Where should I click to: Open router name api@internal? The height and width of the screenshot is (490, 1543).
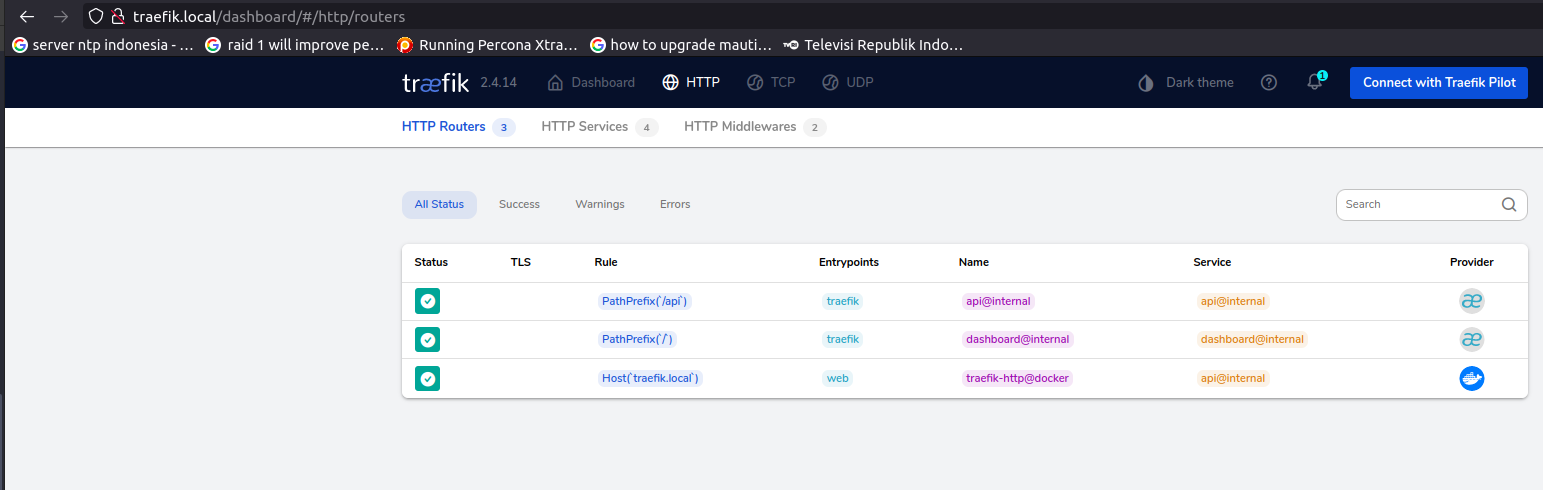point(997,301)
